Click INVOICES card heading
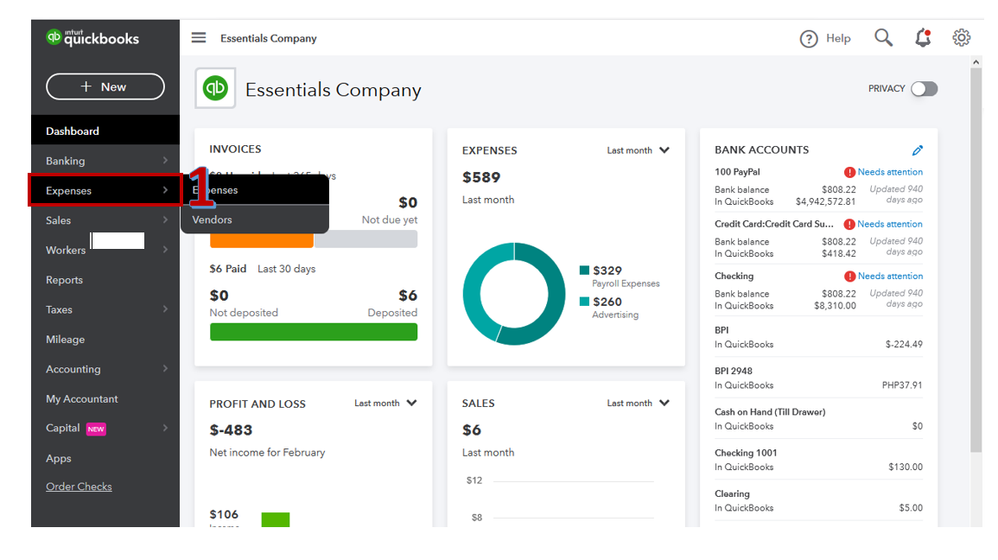998x560 pixels. coord(235,149)
